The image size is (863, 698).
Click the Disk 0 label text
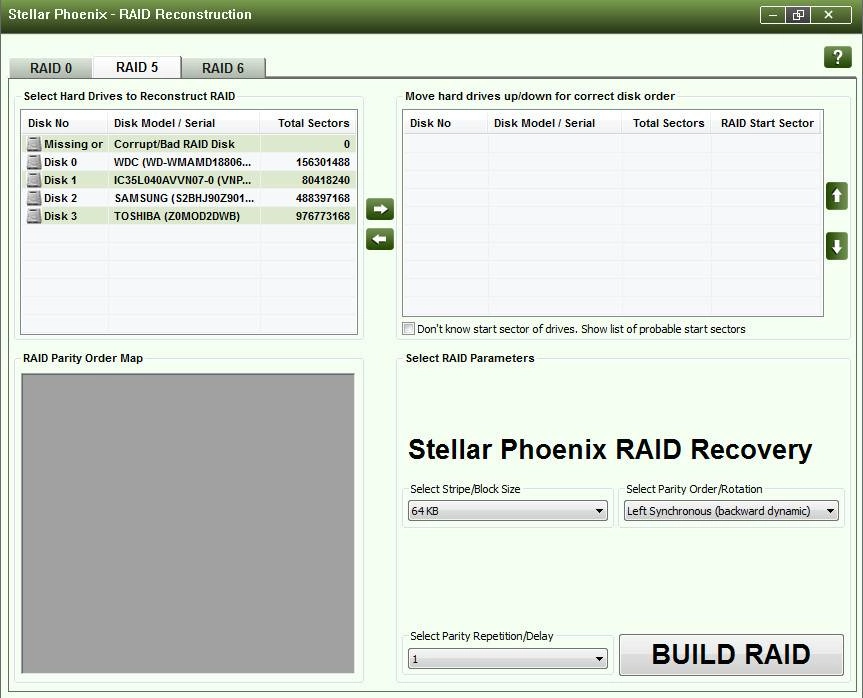[61, 162]
